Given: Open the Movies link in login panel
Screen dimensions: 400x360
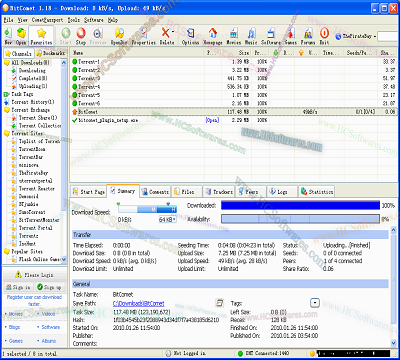Looking at the screenshot, I should (x=15, y=314).
